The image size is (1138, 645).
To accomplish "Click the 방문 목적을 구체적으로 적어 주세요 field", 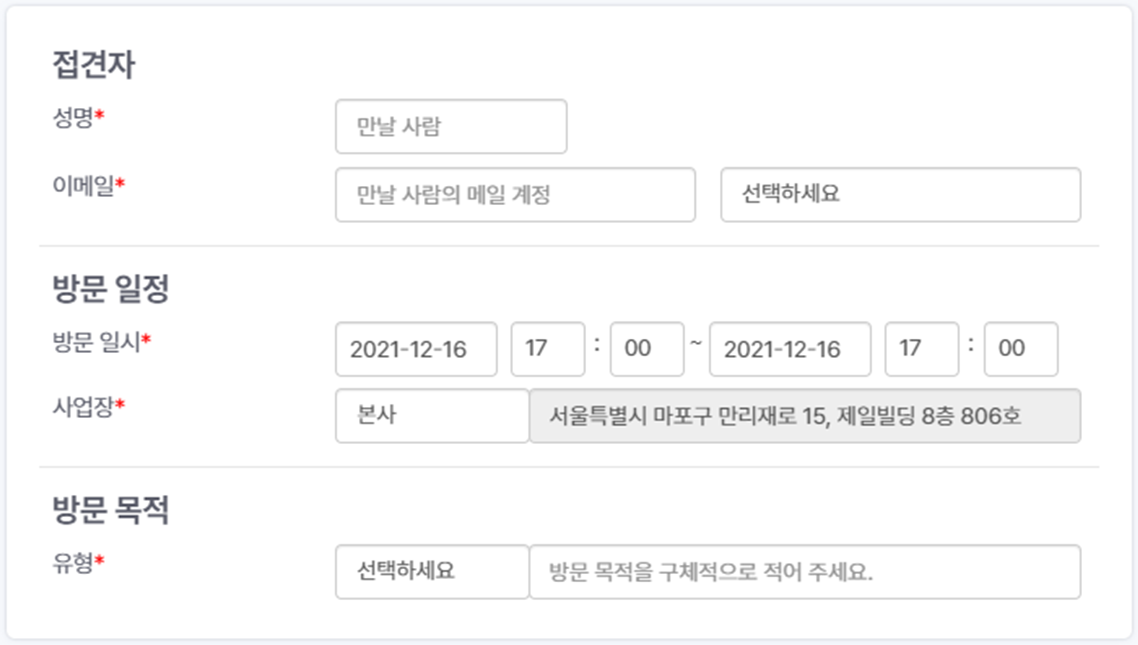I will point(805,572).
